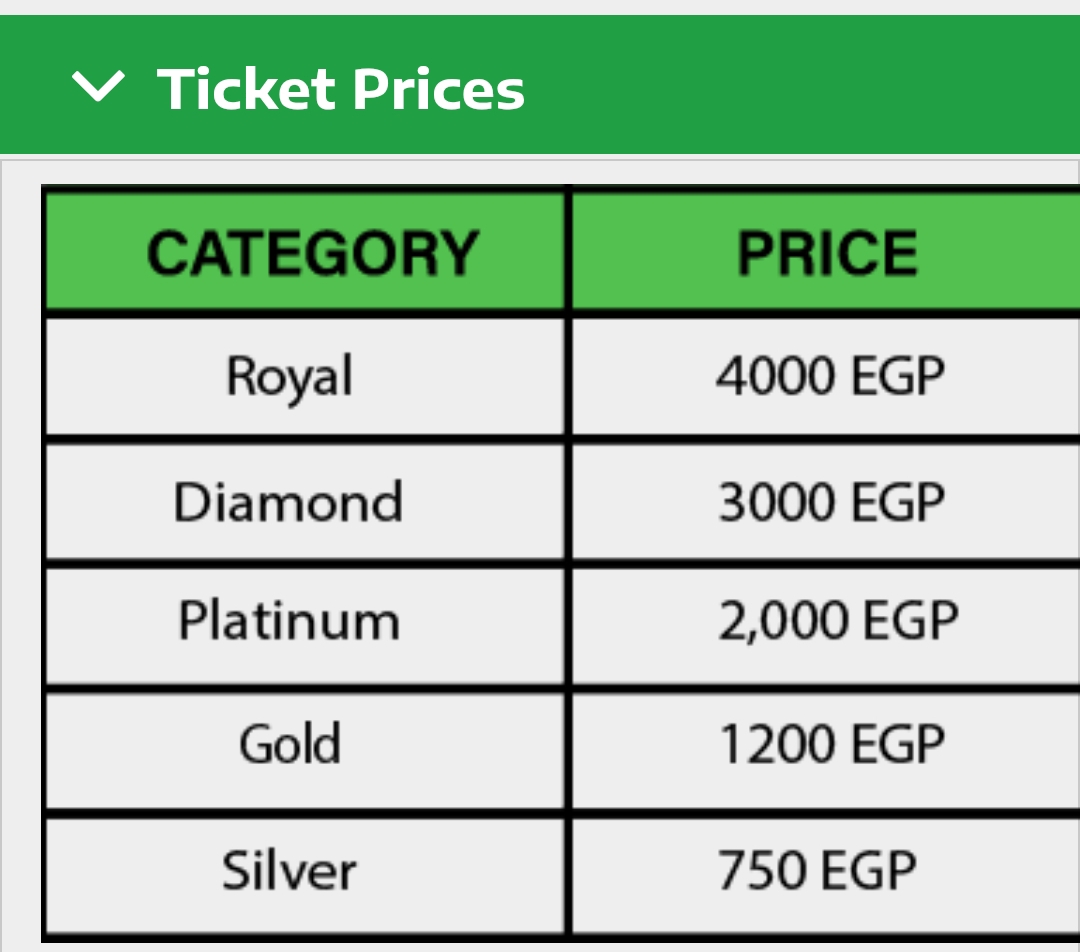
Task: Click the EGP label beside 3000
Action: pyautogui.click(x=898, y=501)
